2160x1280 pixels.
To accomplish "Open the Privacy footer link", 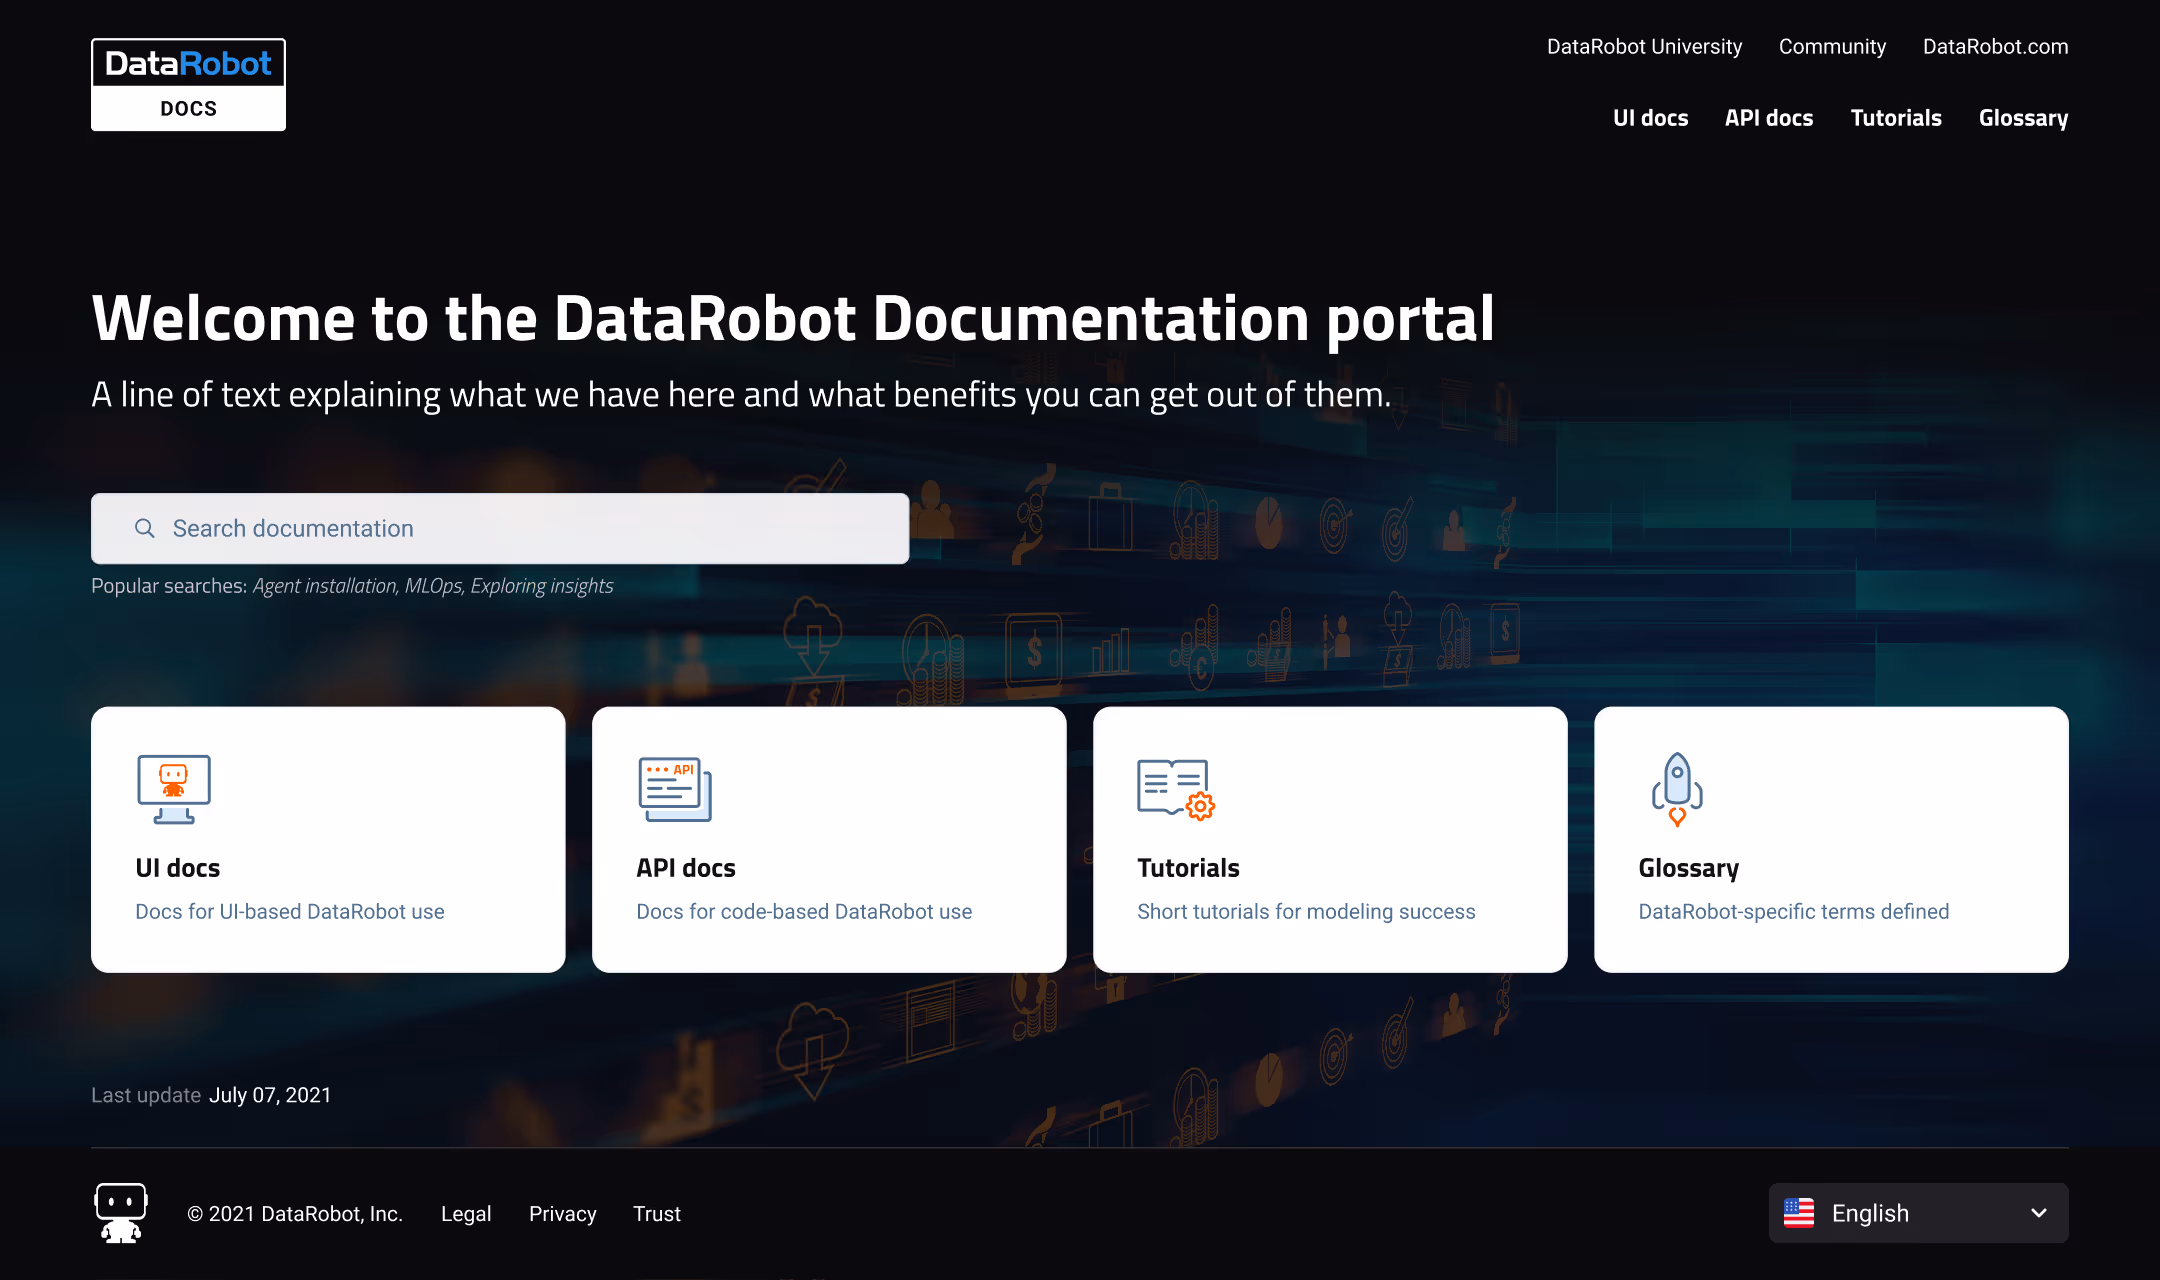I will click(562, 1214).
